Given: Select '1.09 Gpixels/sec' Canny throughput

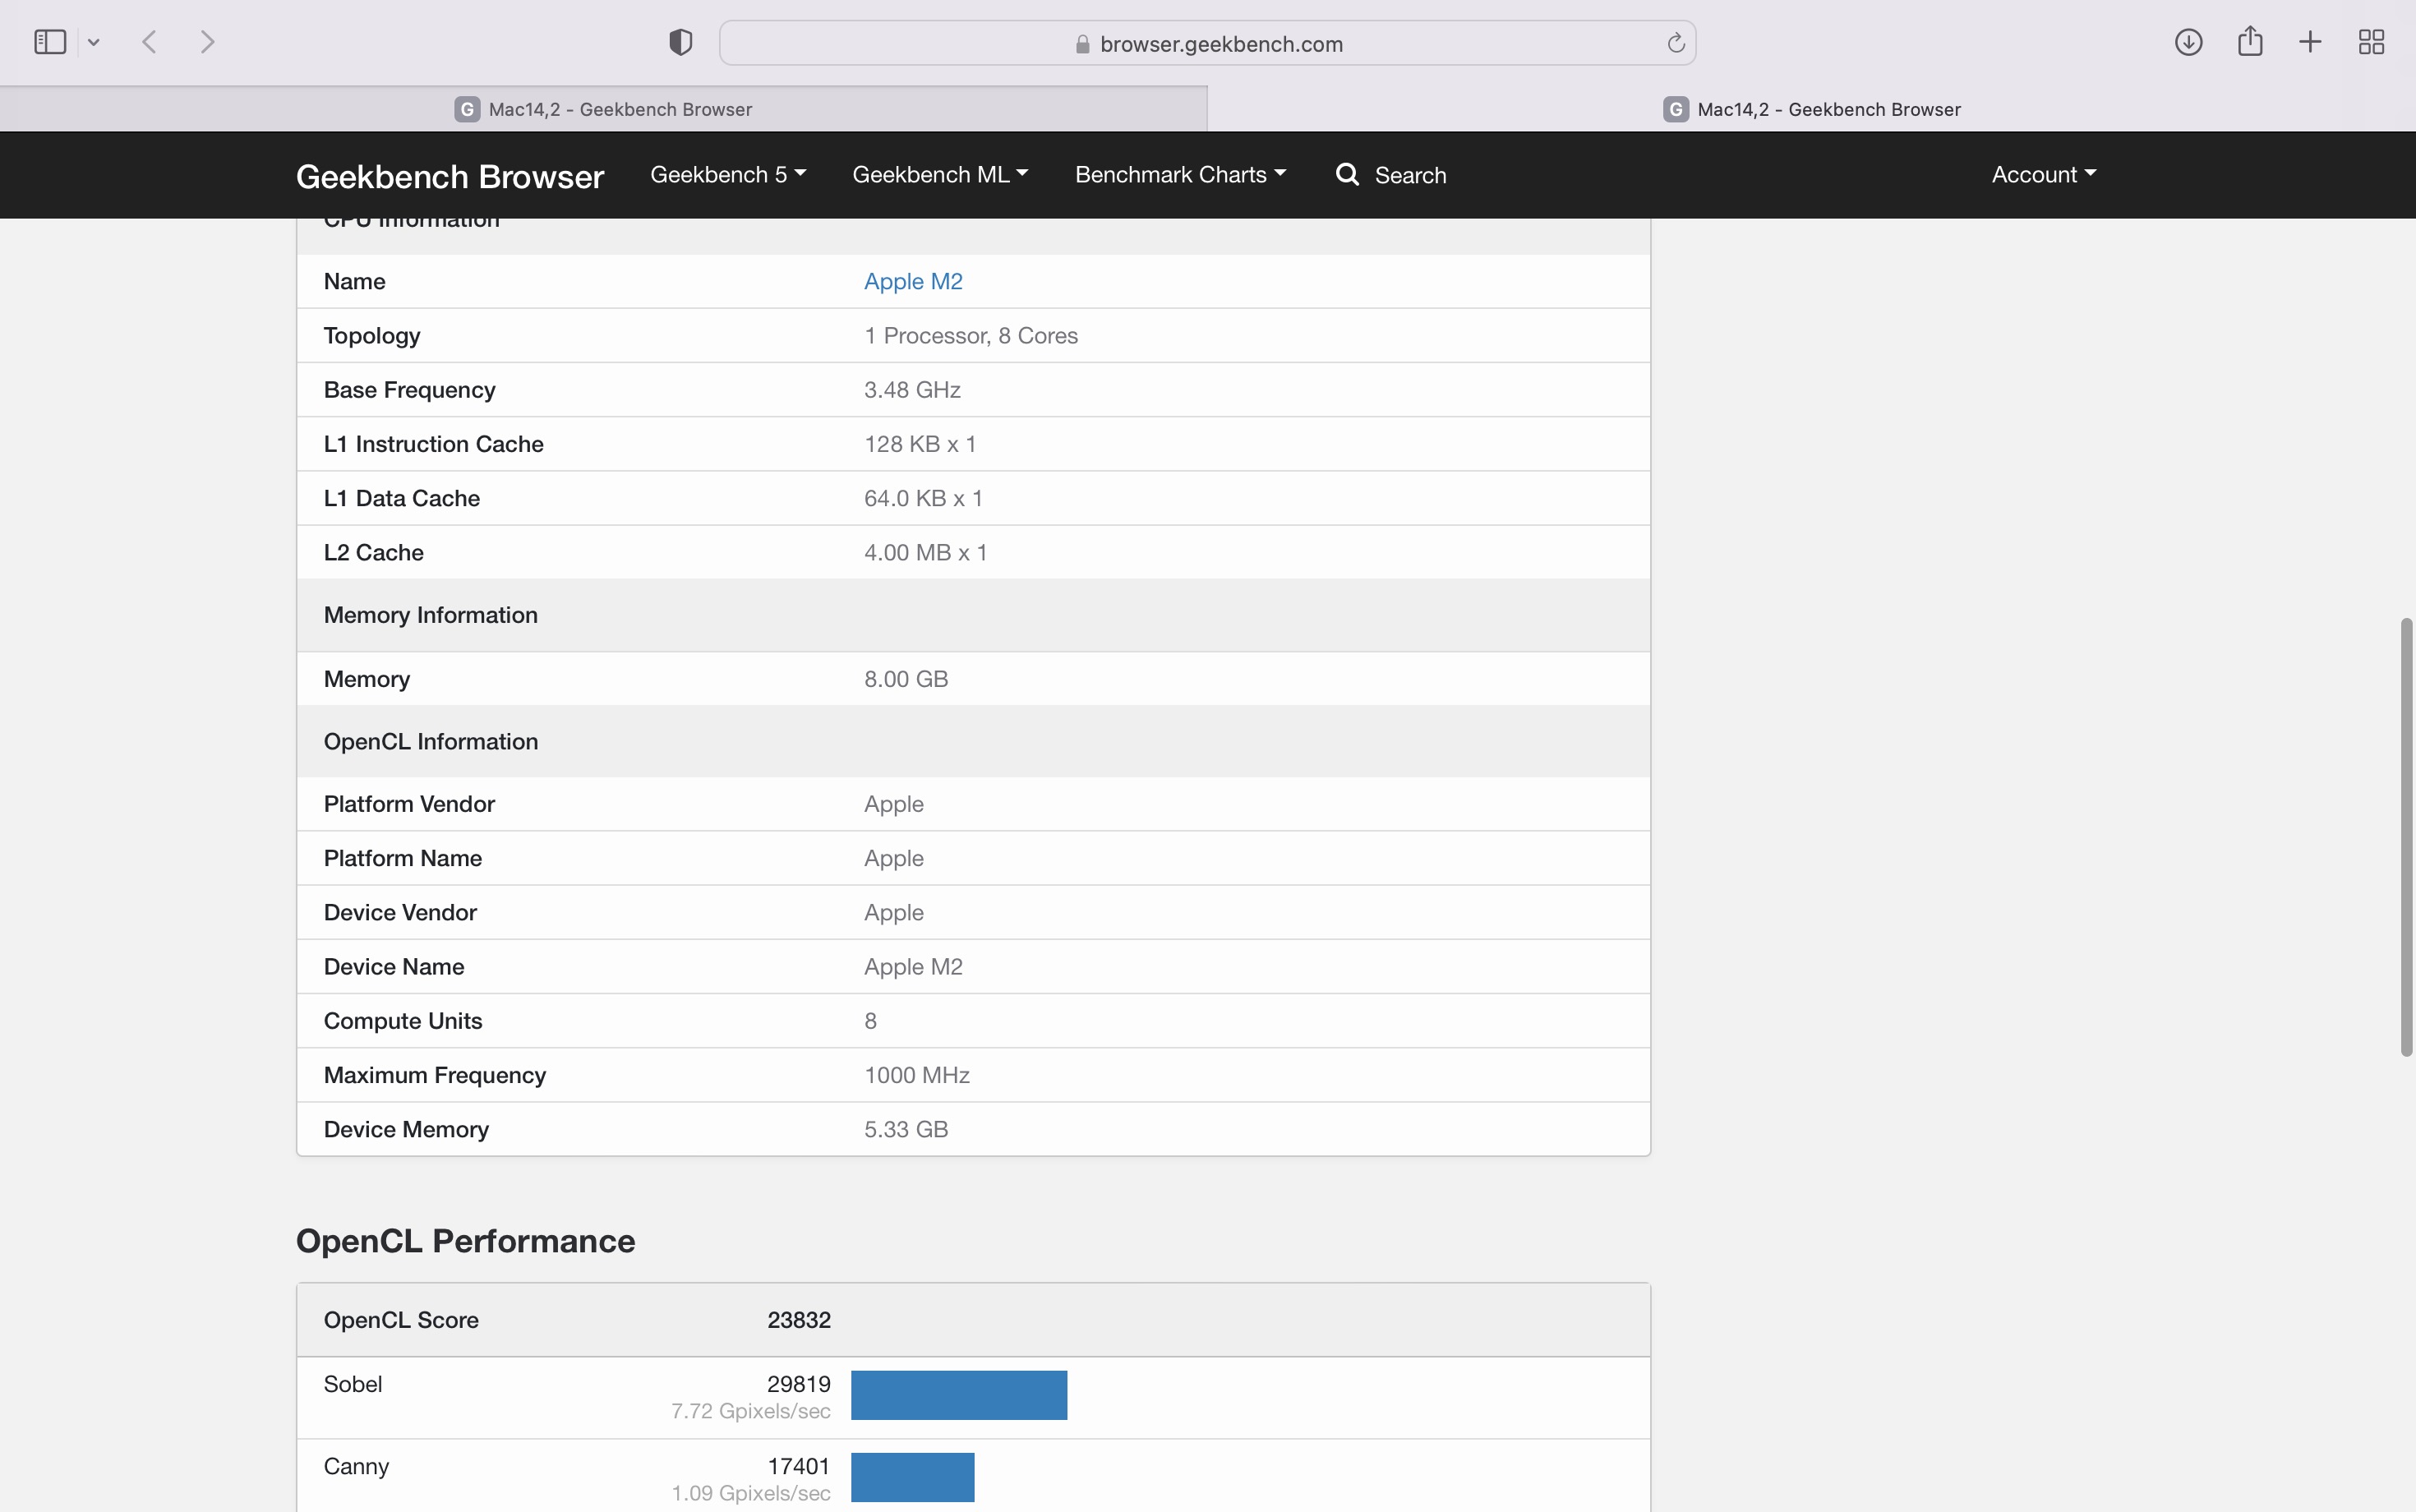Looking at the screenshot, I should click(x=751, y=1493).
